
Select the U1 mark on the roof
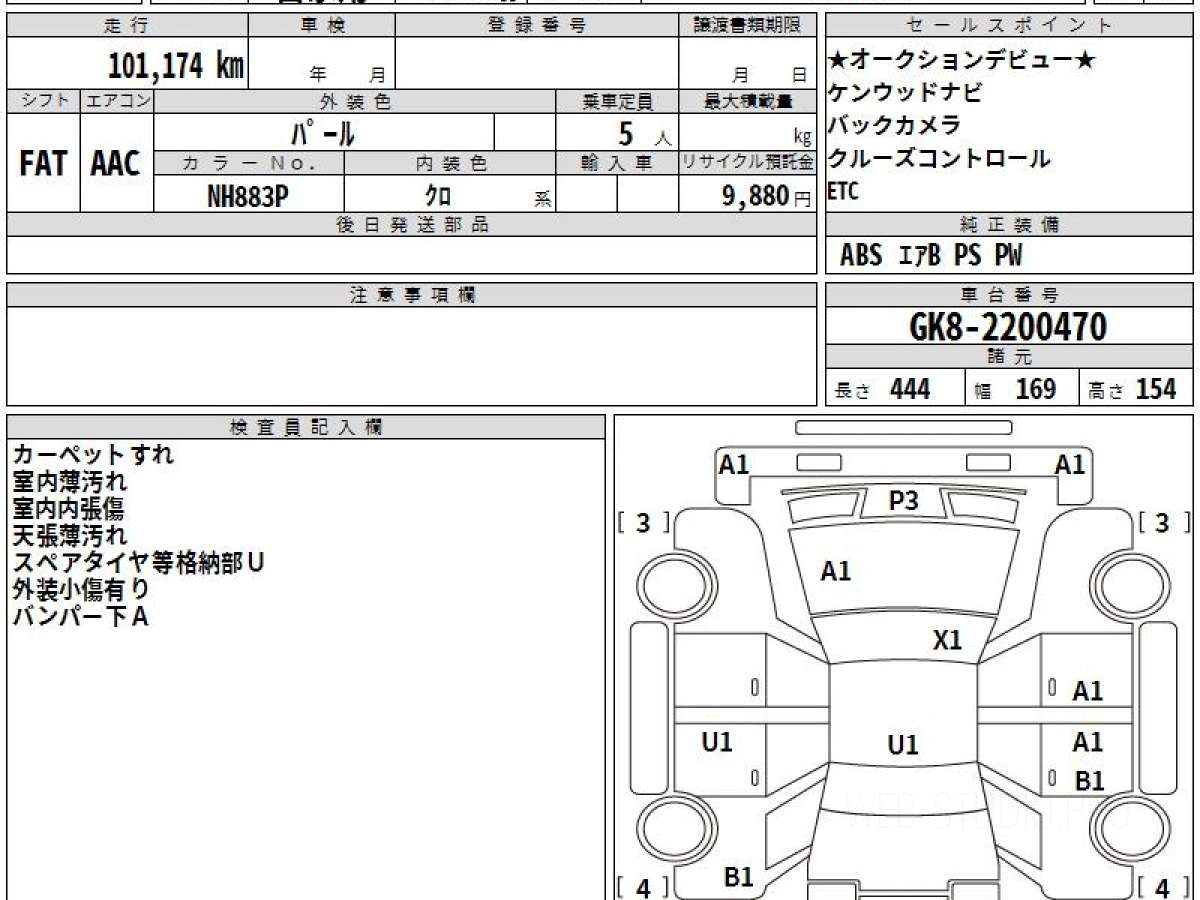coord(903,745)
